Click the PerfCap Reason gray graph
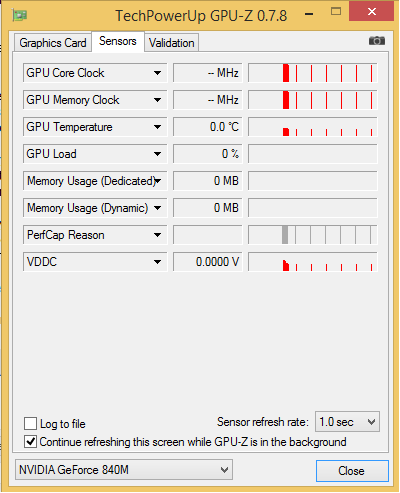Image resolution: width=400 pixels, height=493 pixels. coord(313,235)
